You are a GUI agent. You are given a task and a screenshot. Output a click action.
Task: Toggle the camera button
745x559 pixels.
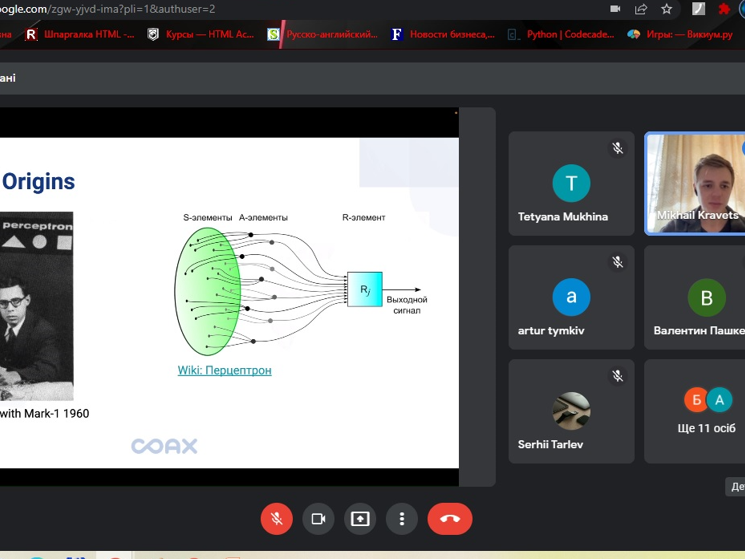318,519
